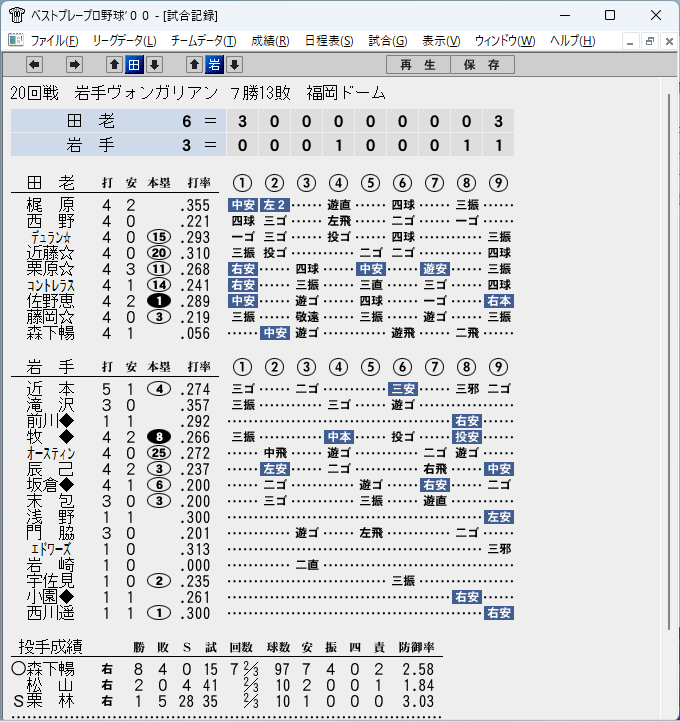Image resolution: width=680 pixels, height=722 pixels.
Task: Restore the inner document window
Action: (x=650, y=41)
